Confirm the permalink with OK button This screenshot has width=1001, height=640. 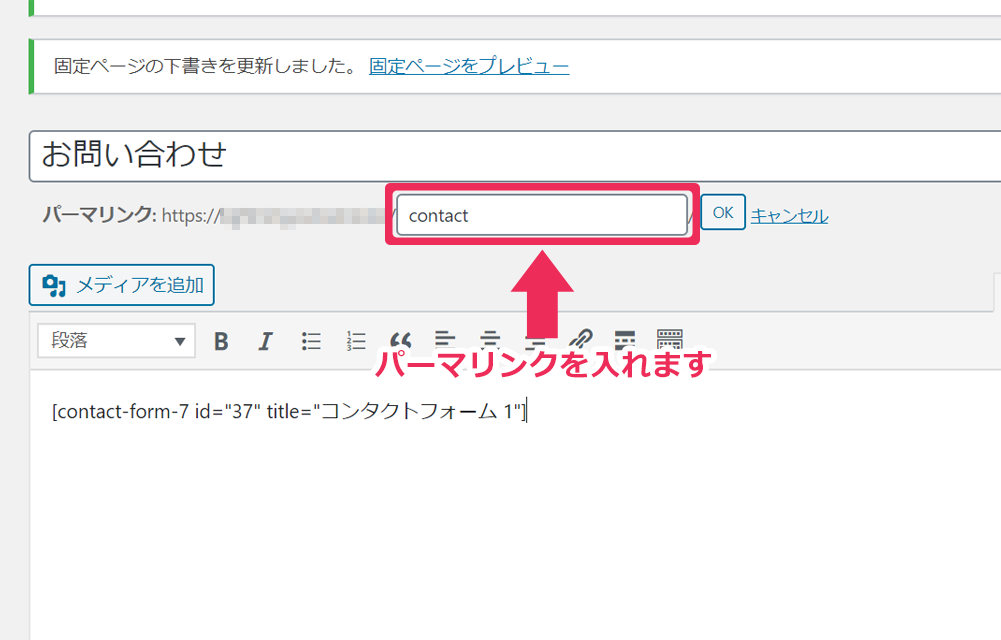pos(723,213)
